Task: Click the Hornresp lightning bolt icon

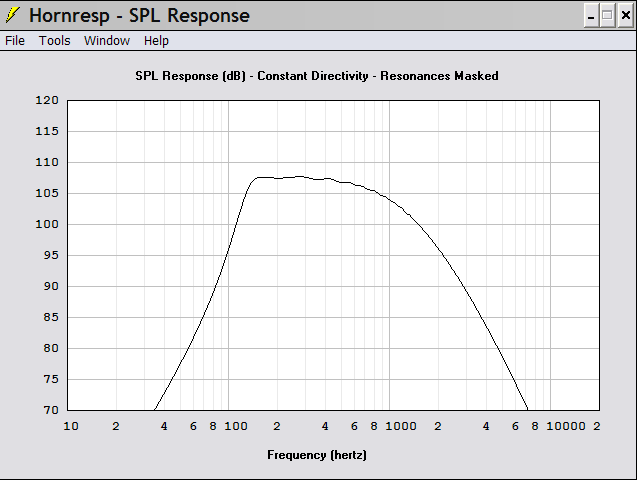Action: tap(12, 15)
